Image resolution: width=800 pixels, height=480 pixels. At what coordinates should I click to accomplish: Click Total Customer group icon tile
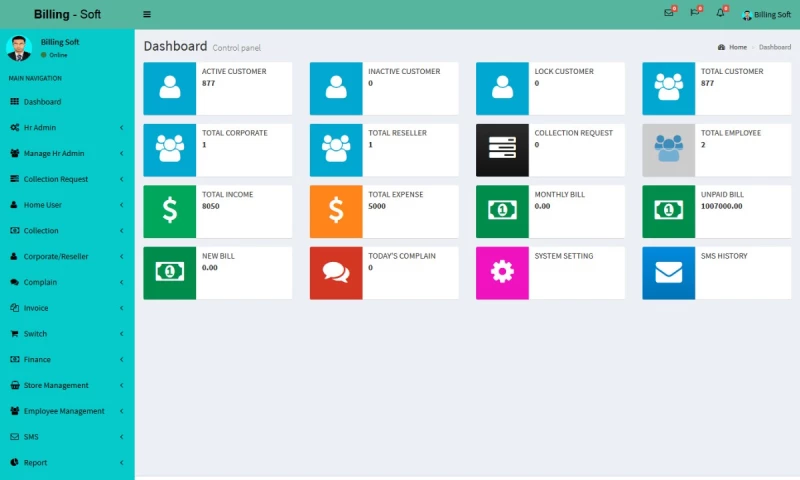[x=668, y=88]
